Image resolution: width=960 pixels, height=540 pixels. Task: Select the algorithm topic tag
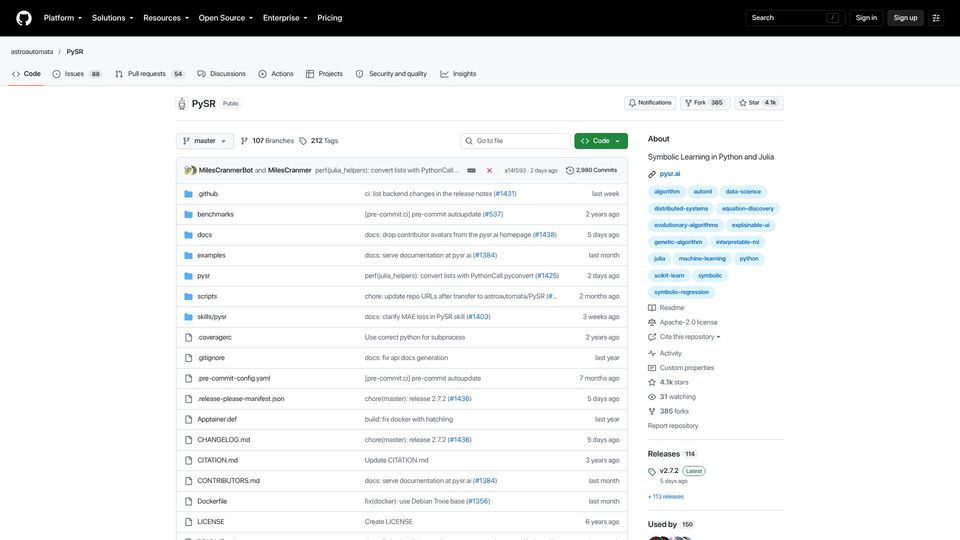(667, 192)
